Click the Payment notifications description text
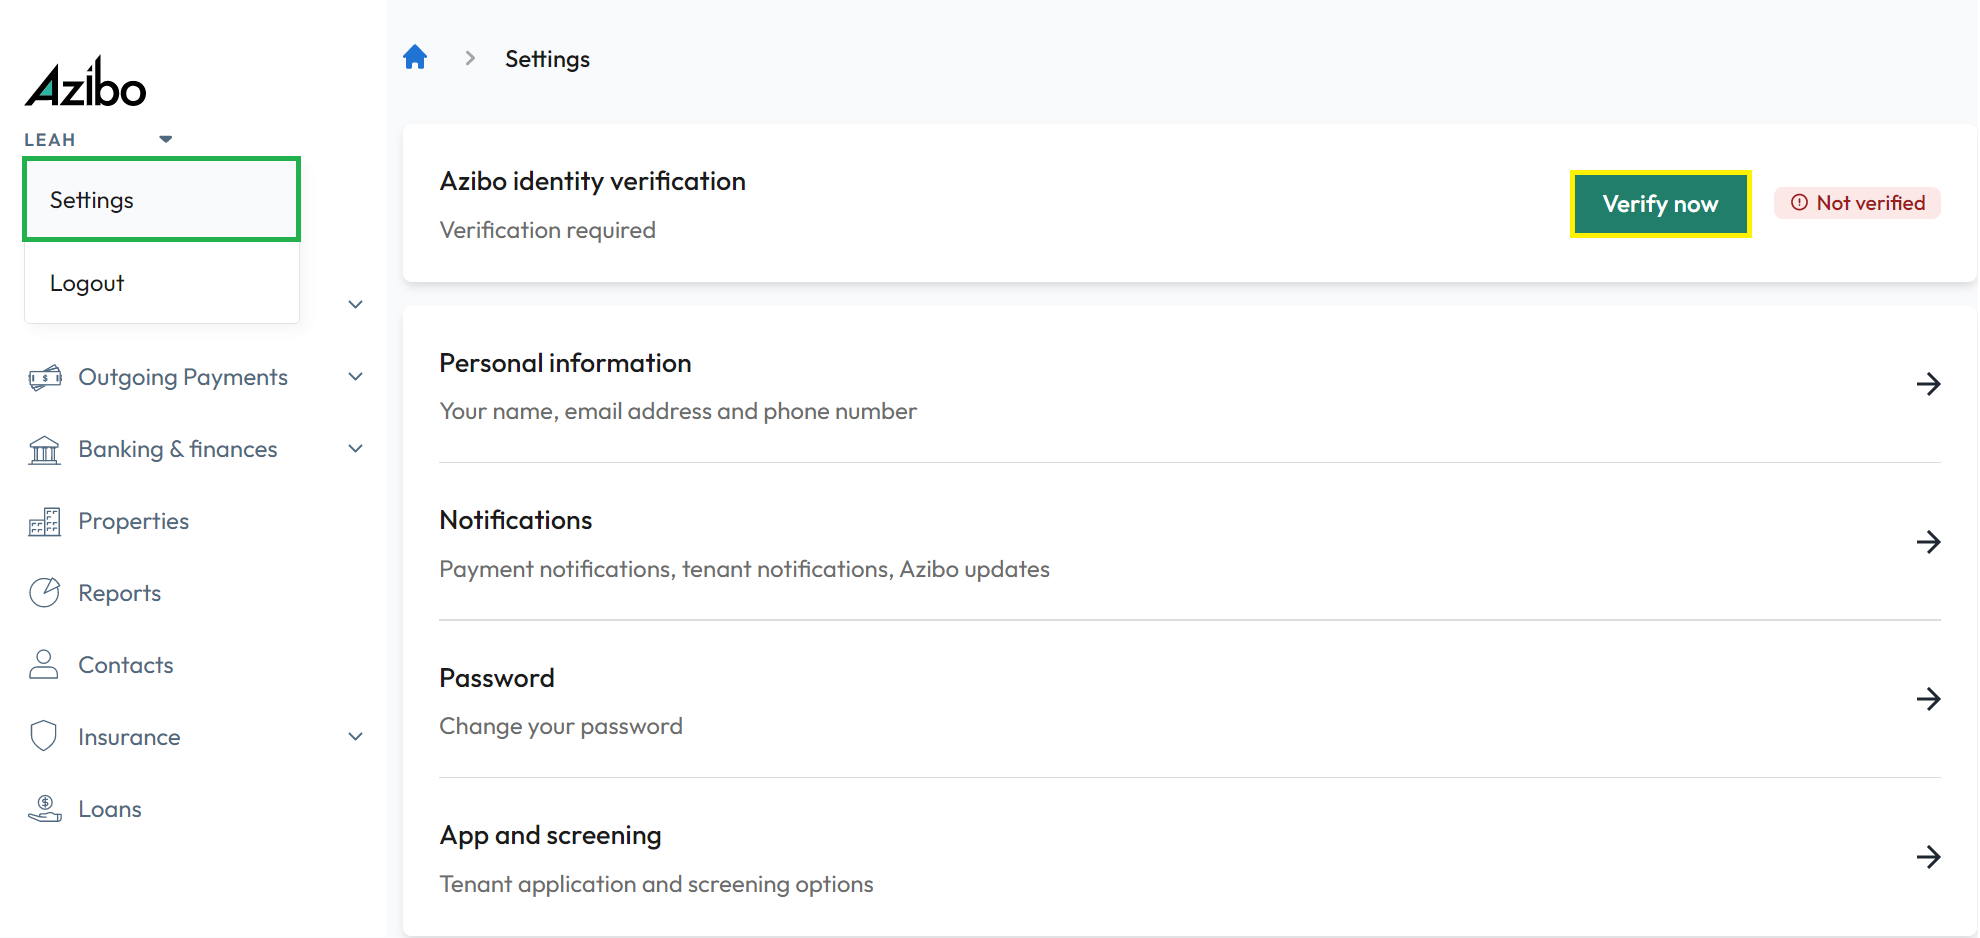Image resolution: width=1980 pixels, height=938 pixels. click(744, 569)
